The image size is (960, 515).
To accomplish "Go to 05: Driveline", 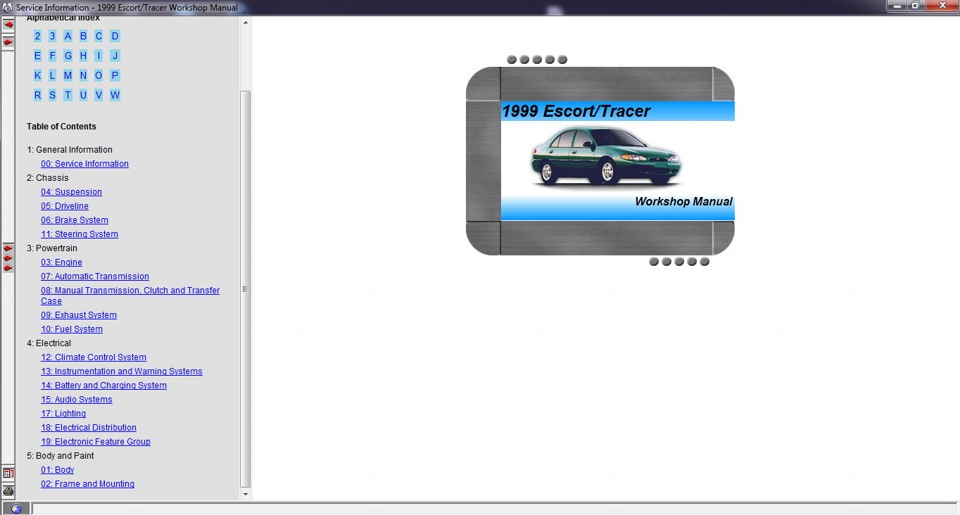I will pyautogui.click(x=64, y=206).
